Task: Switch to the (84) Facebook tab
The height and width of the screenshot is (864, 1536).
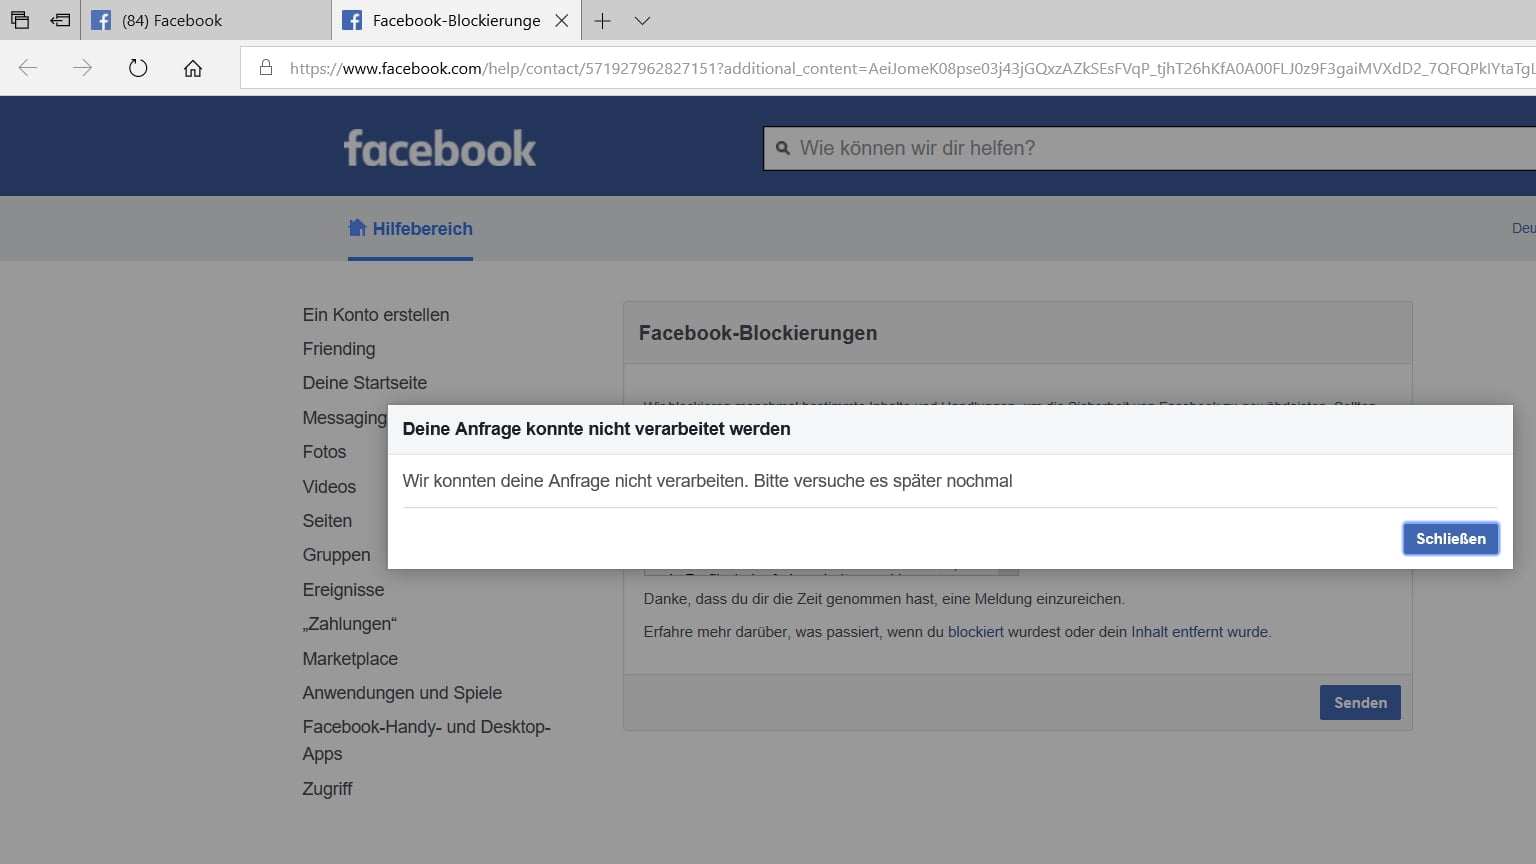Action: pyautogui.click(x=206, y=20)
